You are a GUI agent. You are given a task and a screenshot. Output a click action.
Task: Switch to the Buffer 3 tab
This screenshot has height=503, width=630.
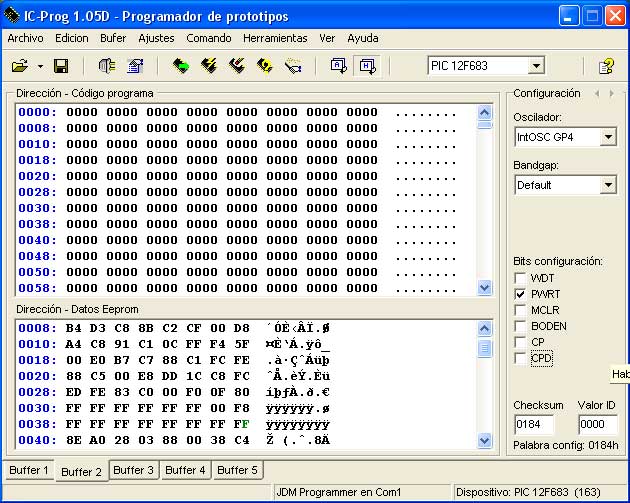[x=133, y=470]
